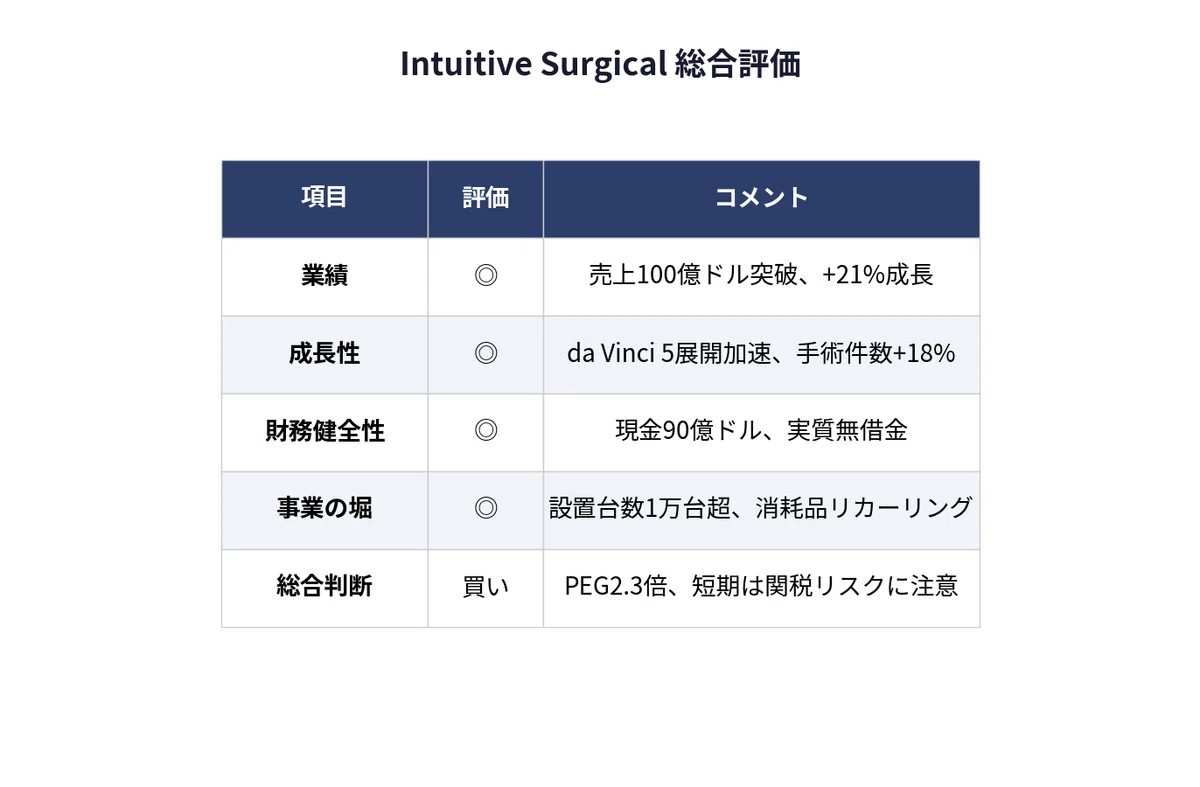
Task: Select the 設置台数1万台超 comment cell
Action: [761, 509]
